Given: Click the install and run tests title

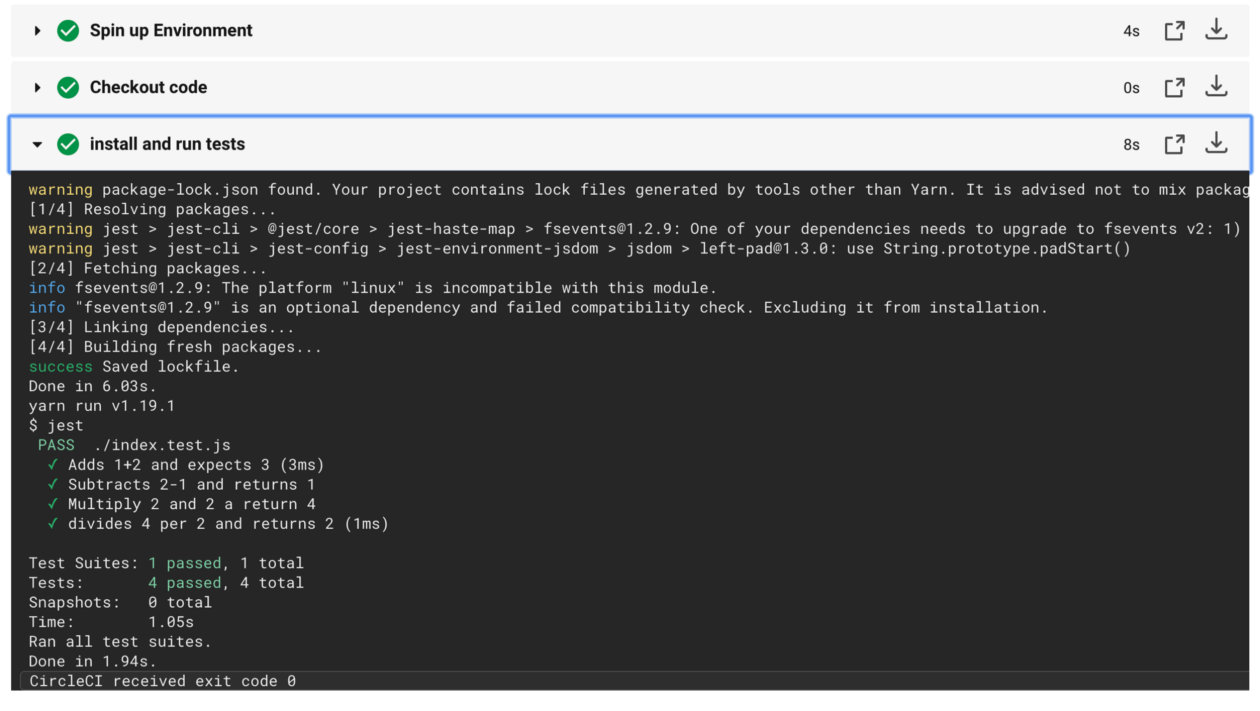Looking at the screenshot, I should click(167, 145).
